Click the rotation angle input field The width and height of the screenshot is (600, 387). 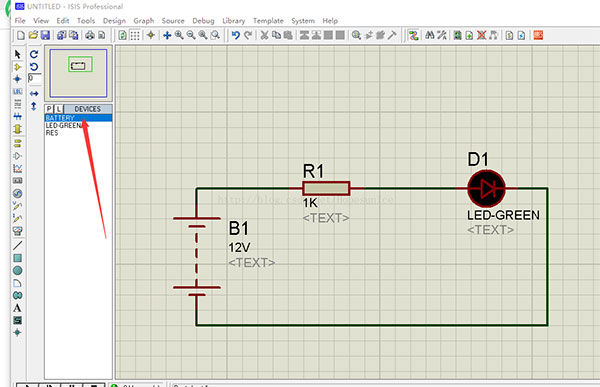point(34,78)
